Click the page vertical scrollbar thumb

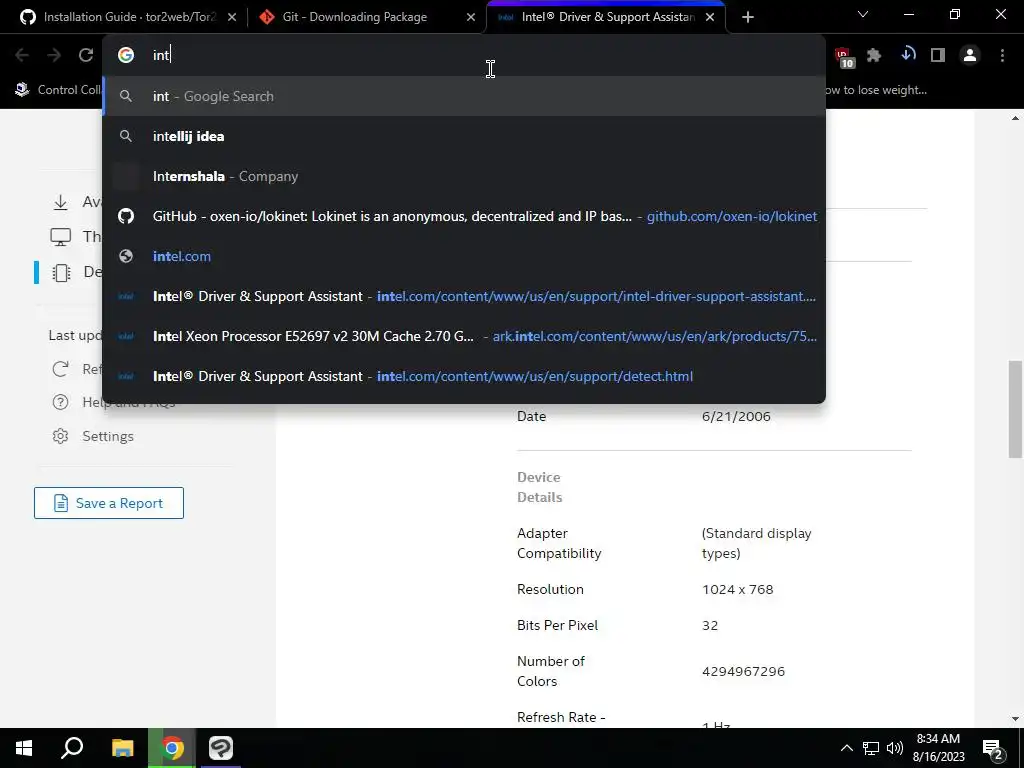tap(1015, 409)
